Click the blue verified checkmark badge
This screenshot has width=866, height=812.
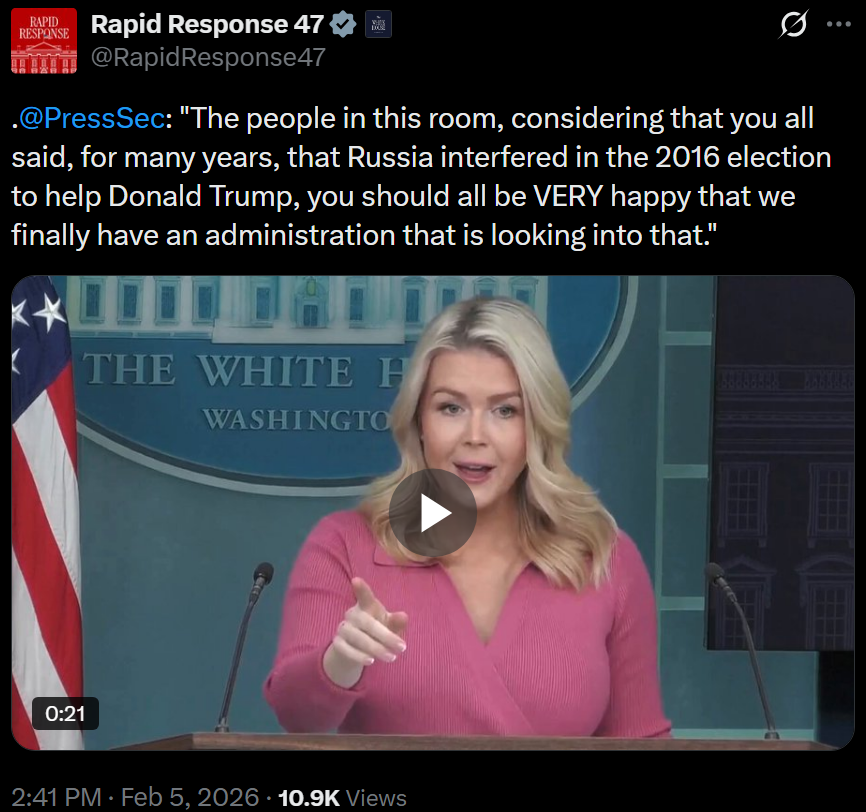(343, 25)
